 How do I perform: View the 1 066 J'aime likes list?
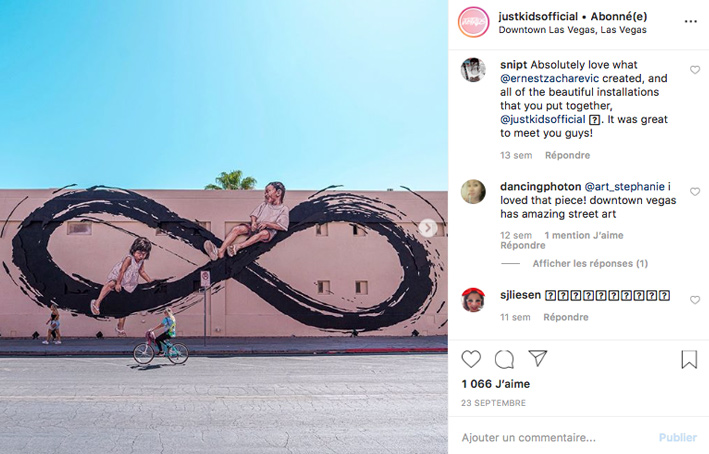point(496,384)
